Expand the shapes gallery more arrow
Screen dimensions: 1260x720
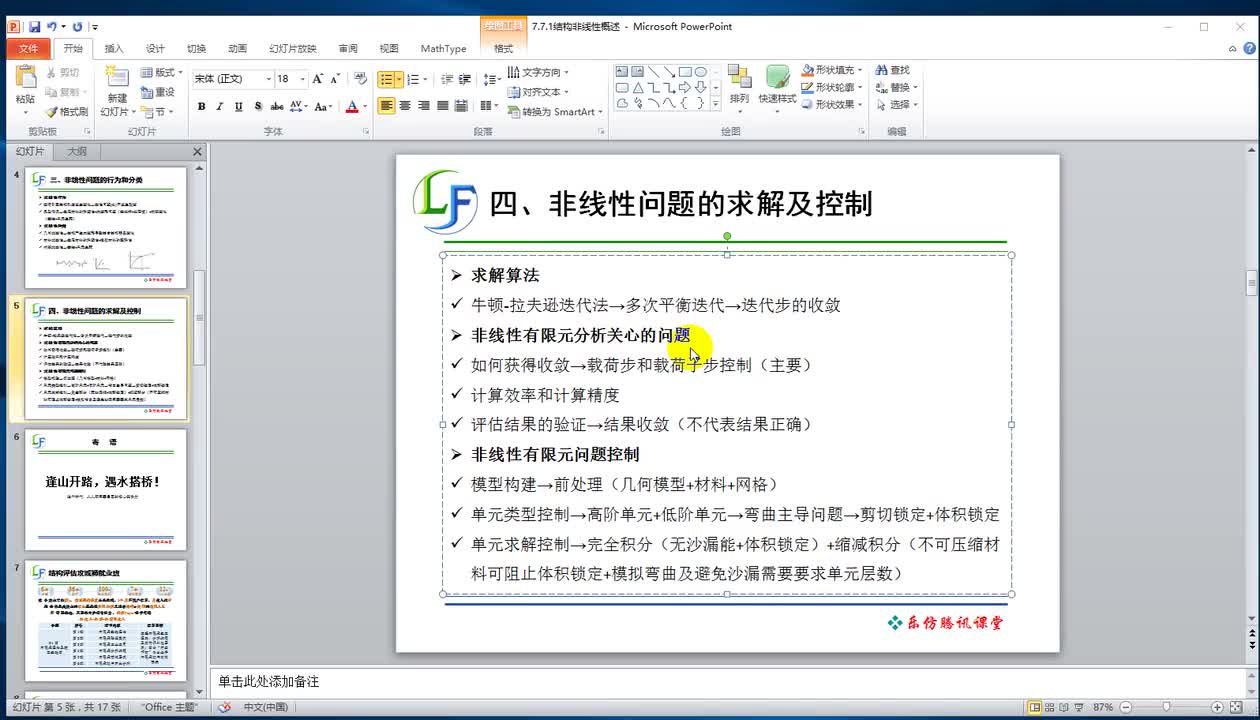[x=715, y=103]
